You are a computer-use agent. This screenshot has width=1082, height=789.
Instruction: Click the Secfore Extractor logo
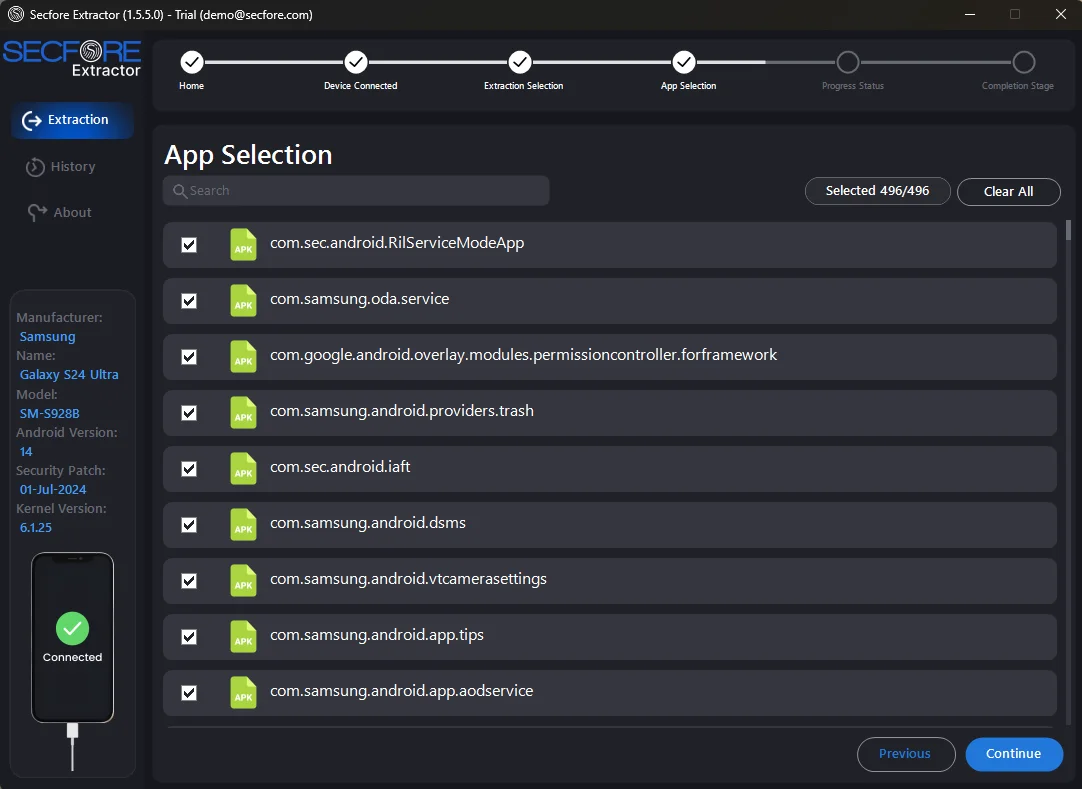coord(72,58)
